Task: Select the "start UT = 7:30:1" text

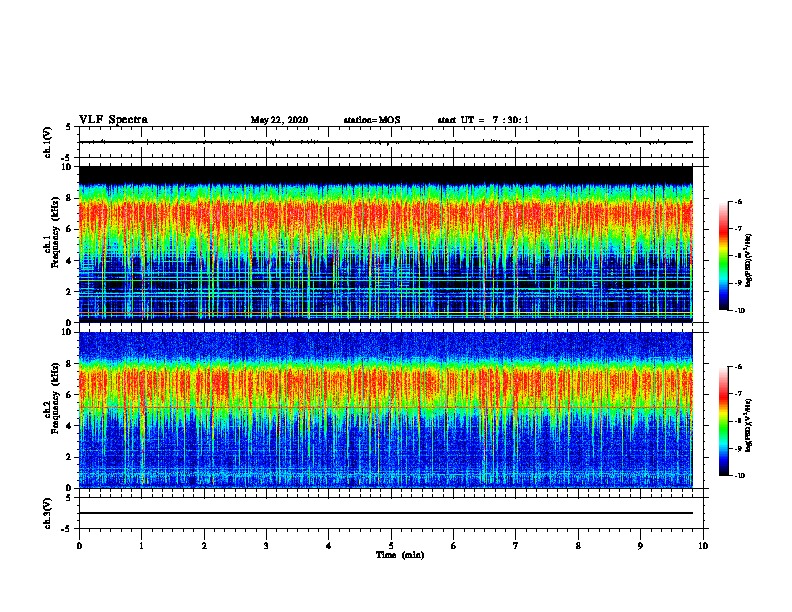Action: point(483,120)
